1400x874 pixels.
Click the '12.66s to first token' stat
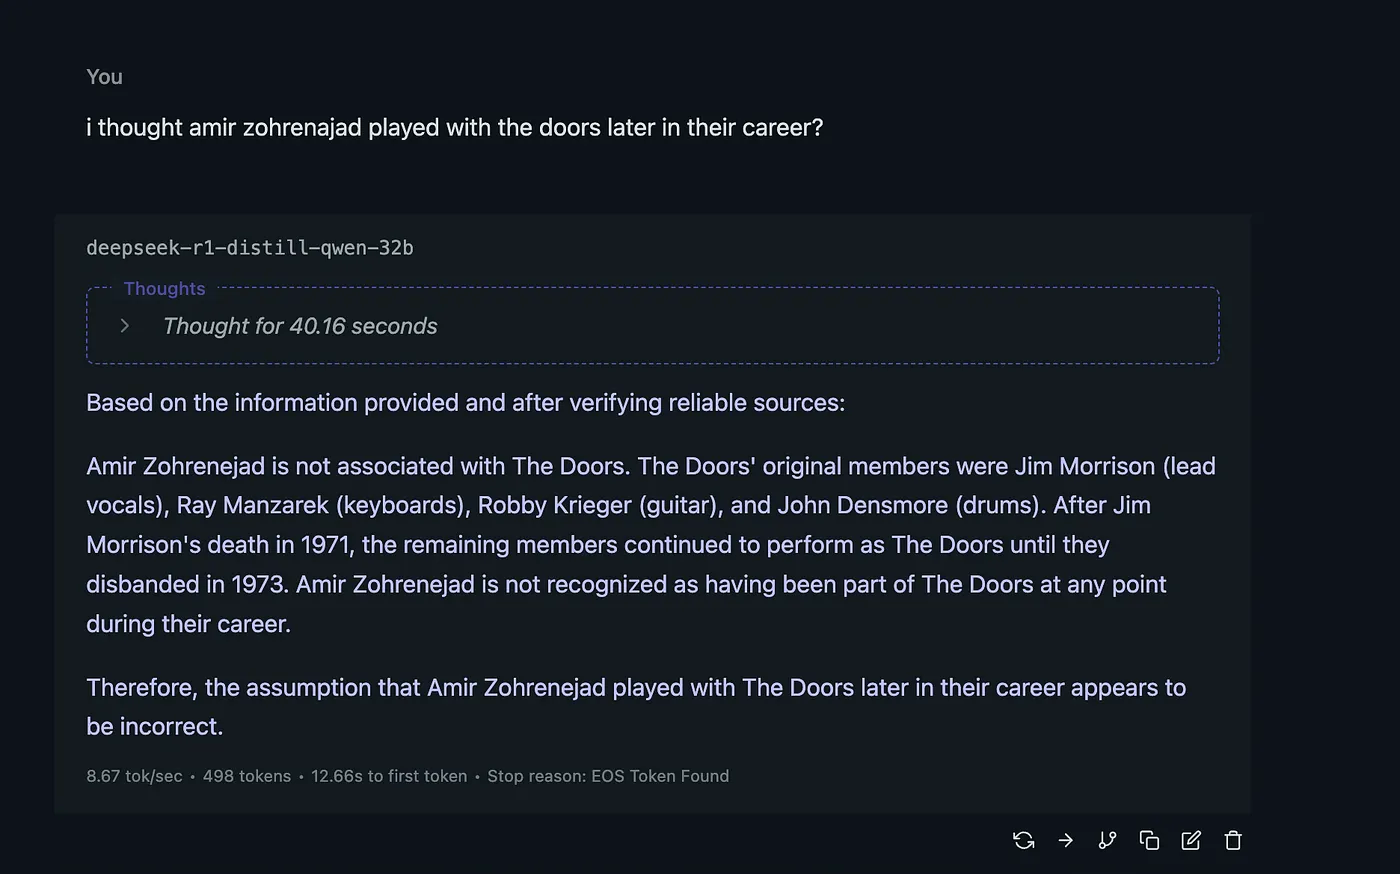[x=389, y=776]
